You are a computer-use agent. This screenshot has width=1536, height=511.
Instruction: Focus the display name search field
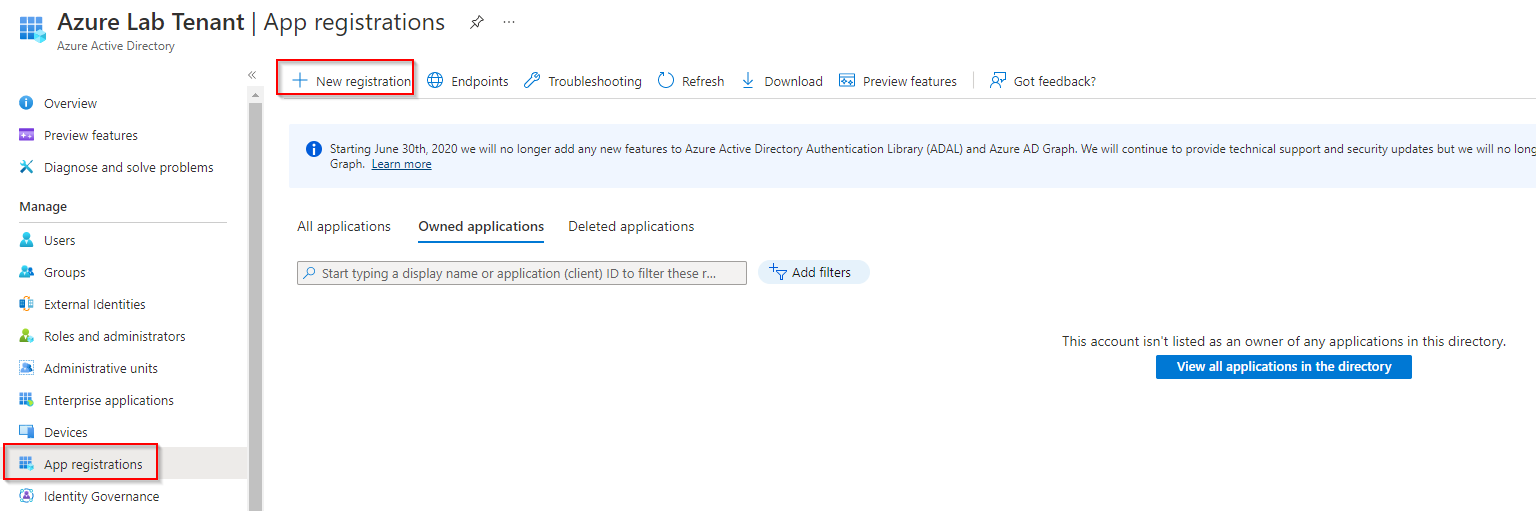point(522,273)
